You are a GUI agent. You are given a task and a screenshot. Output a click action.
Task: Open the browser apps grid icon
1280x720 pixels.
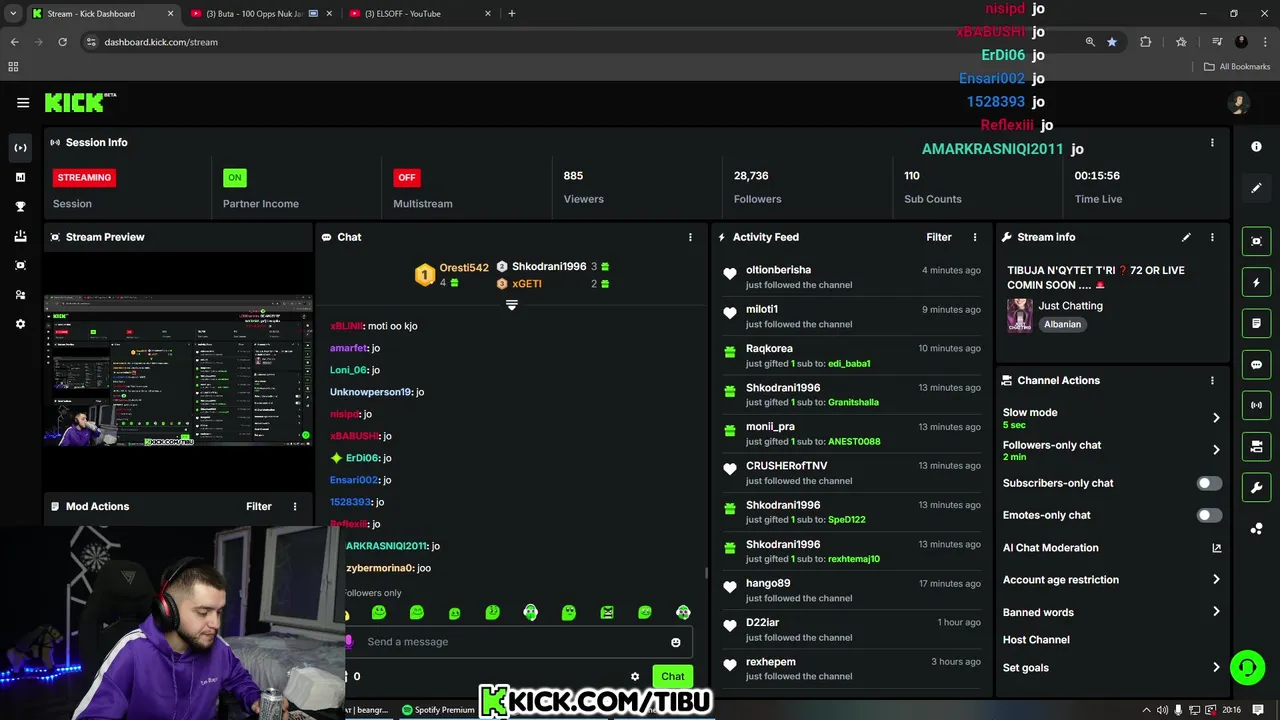pos(13,67)
